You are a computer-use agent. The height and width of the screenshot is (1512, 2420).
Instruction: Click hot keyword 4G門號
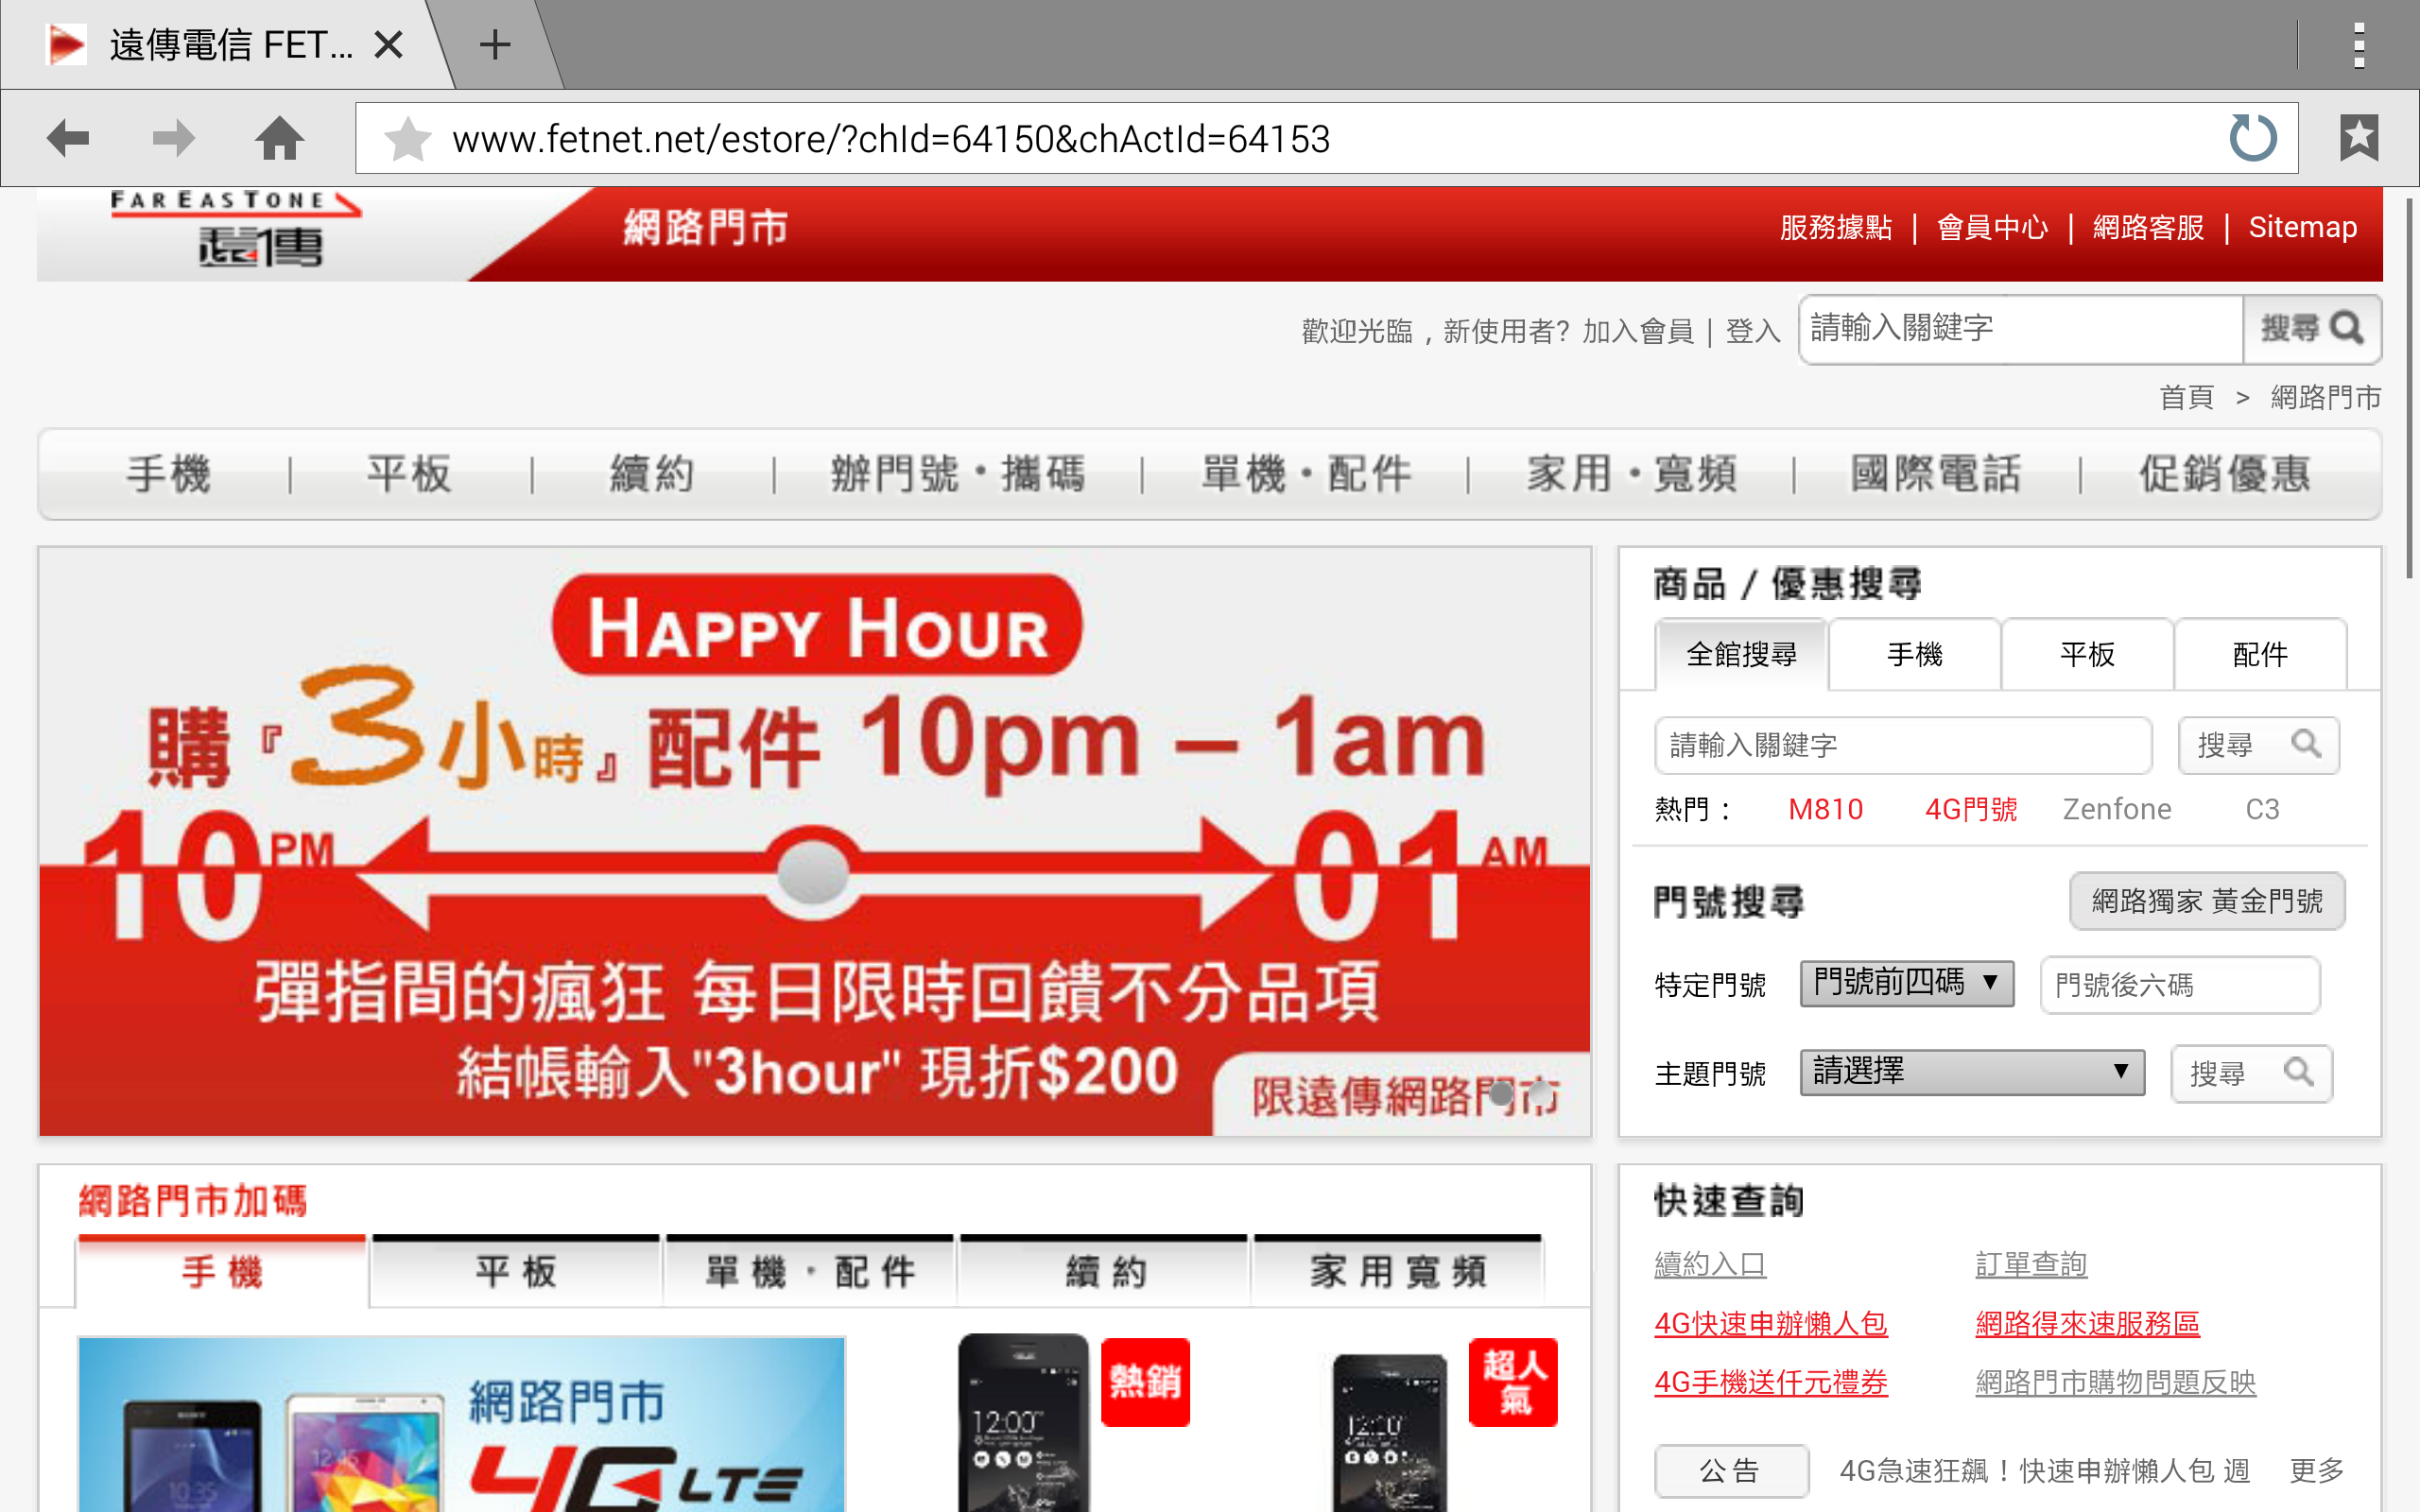click(1971, 809)
